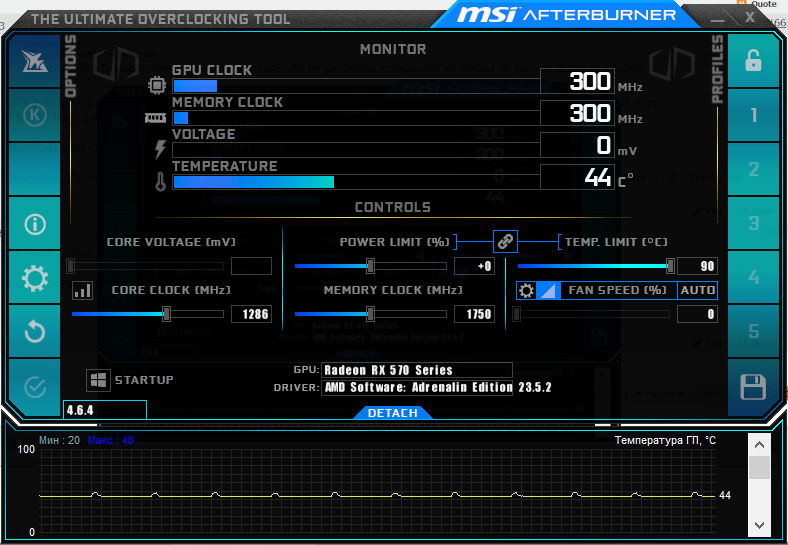Screen dimensions: 788x545
Task: Click the Memory Clock field showing 1750
Action: (x=474, y=314)
